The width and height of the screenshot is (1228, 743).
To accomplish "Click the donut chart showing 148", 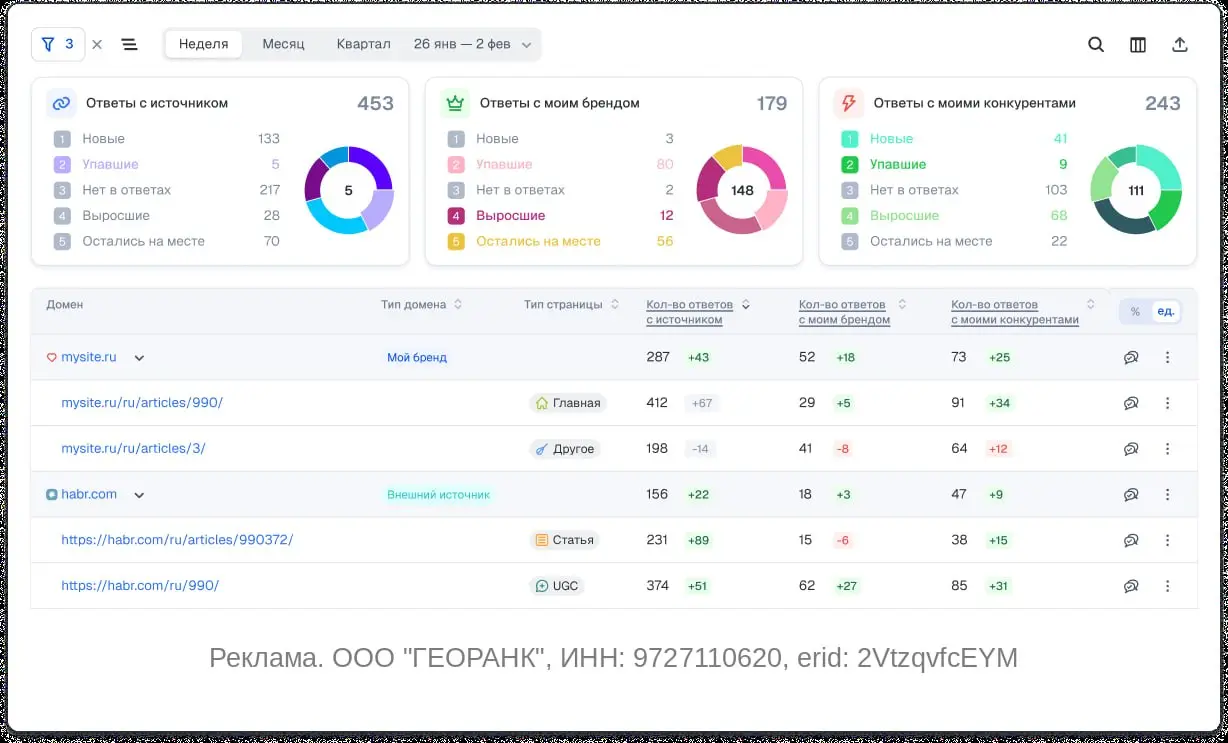I will tap(742, 190).
